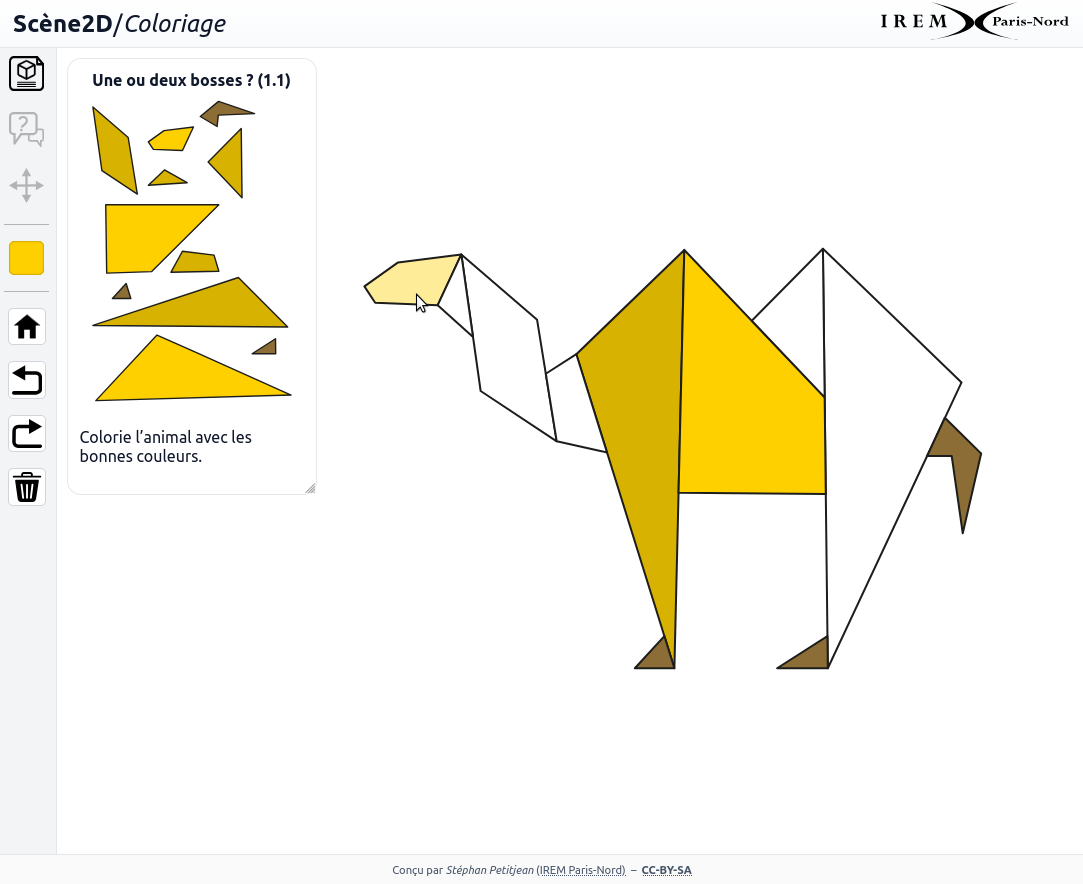Click the scene description cube icon
Image resolution: width=1083 pixels, height=884 pixels.
26,74
